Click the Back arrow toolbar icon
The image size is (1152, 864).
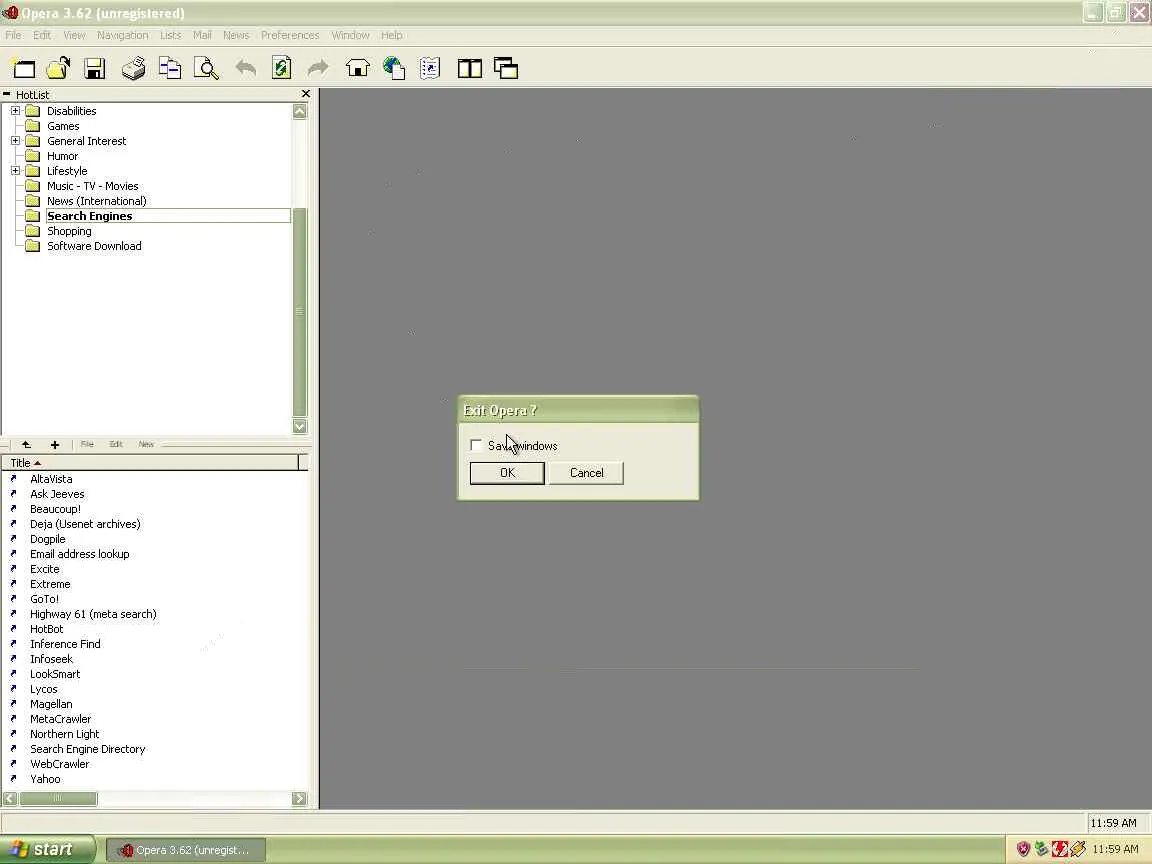tap(246, 68)
